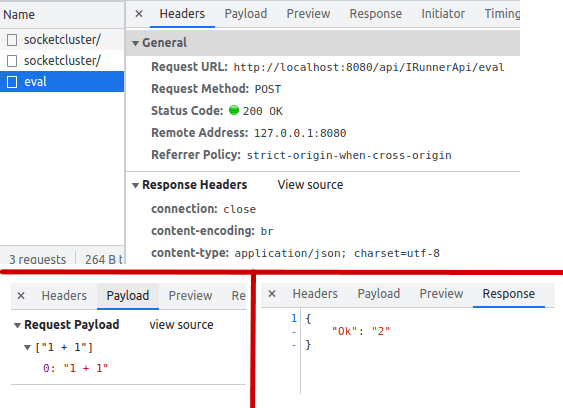The width and height of the screenshot is (563, 408).
Task: Tick the second socketcluster/ request checkbox
Action: 12,61
